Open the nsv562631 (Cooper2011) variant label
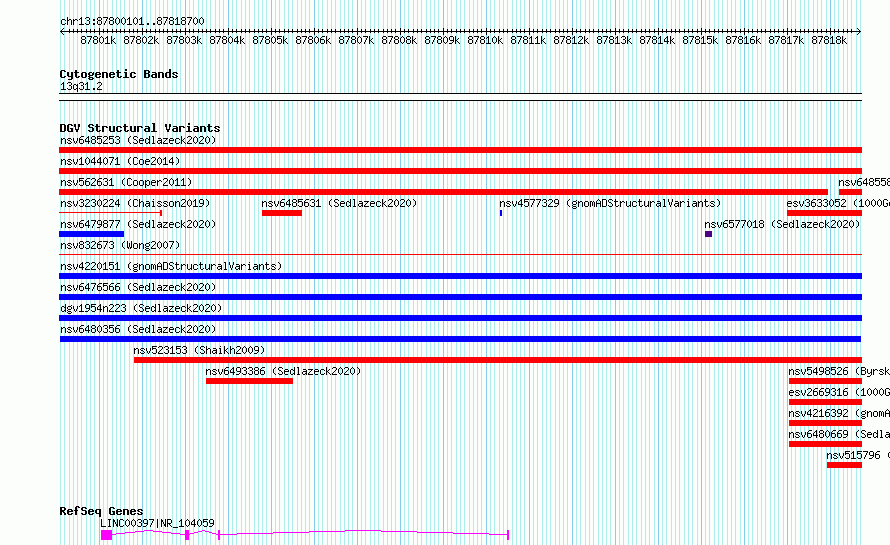This screenshot has height=545, width=890. 126,182
